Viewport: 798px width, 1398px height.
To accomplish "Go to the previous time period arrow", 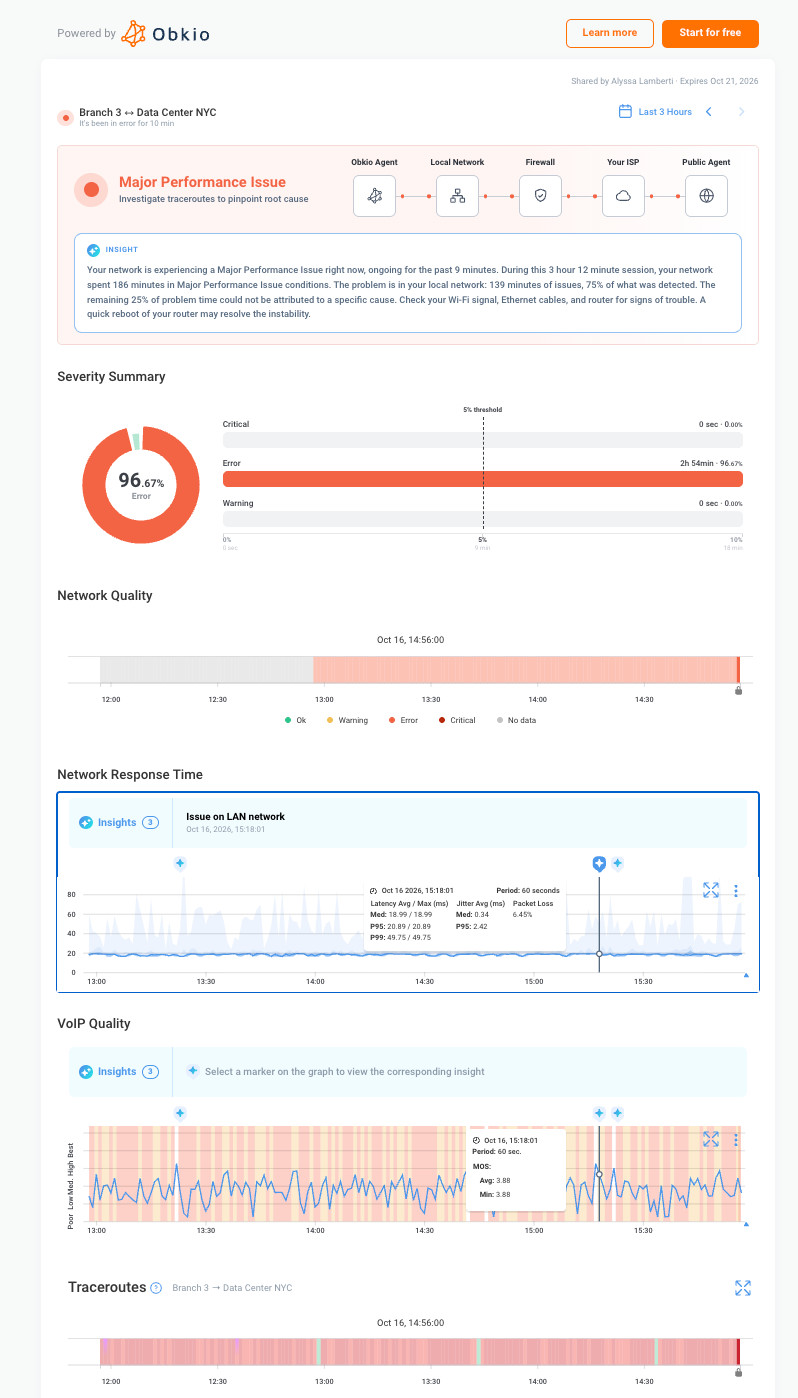I will point(709,112).
